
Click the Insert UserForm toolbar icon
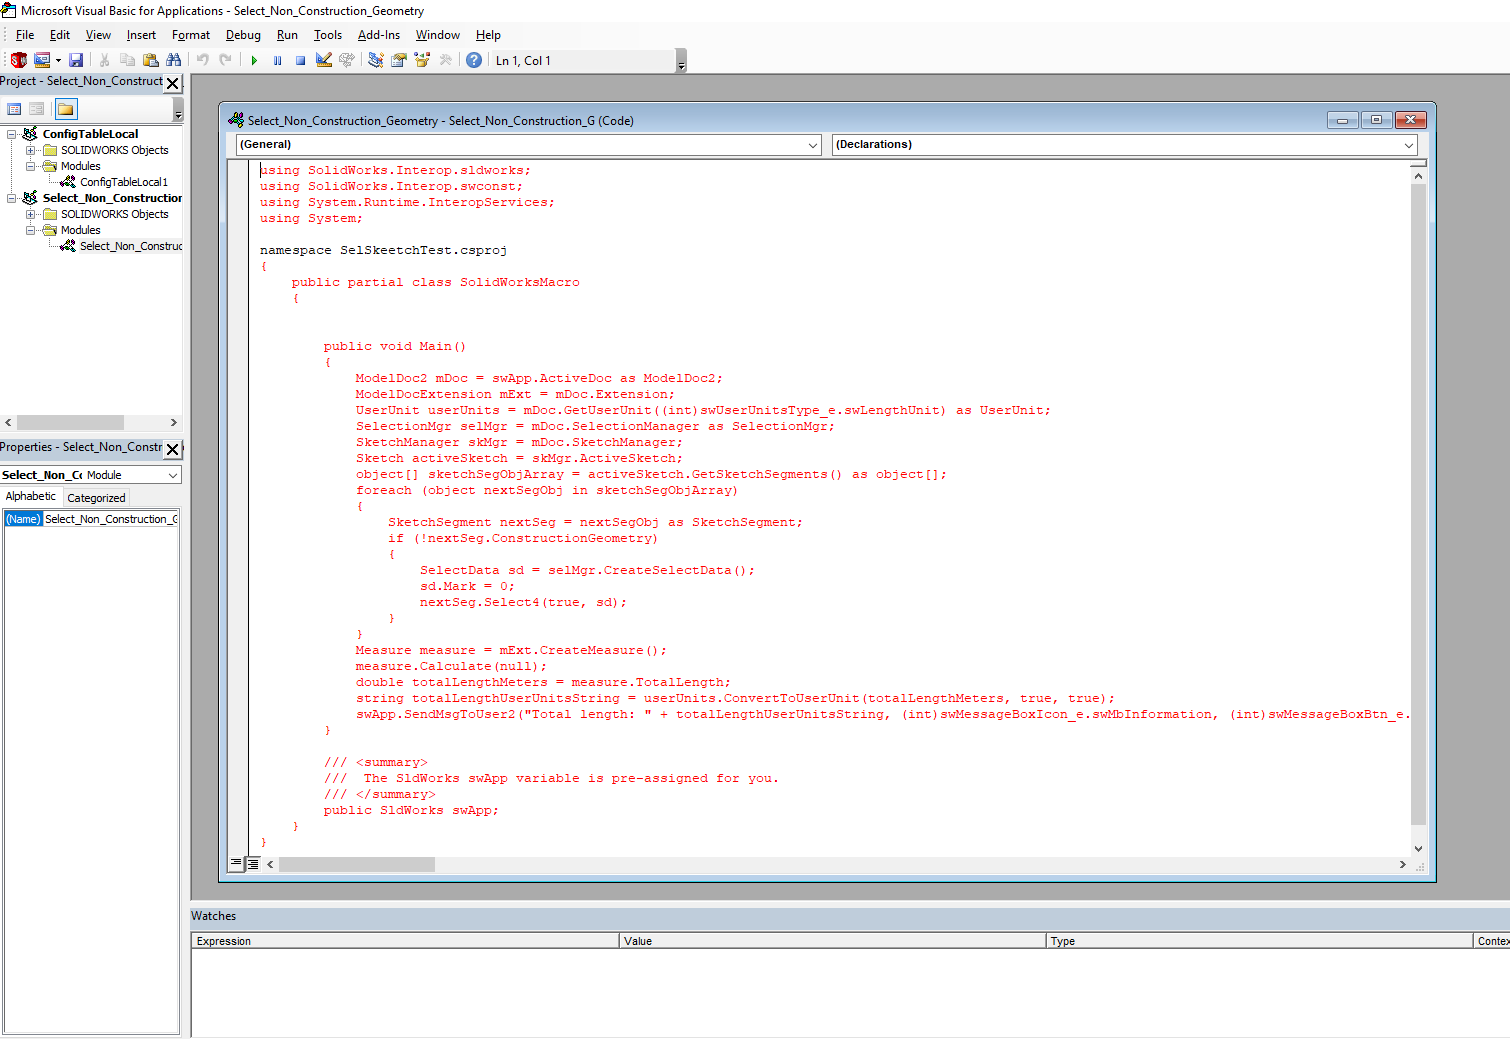tap(42, 60)
